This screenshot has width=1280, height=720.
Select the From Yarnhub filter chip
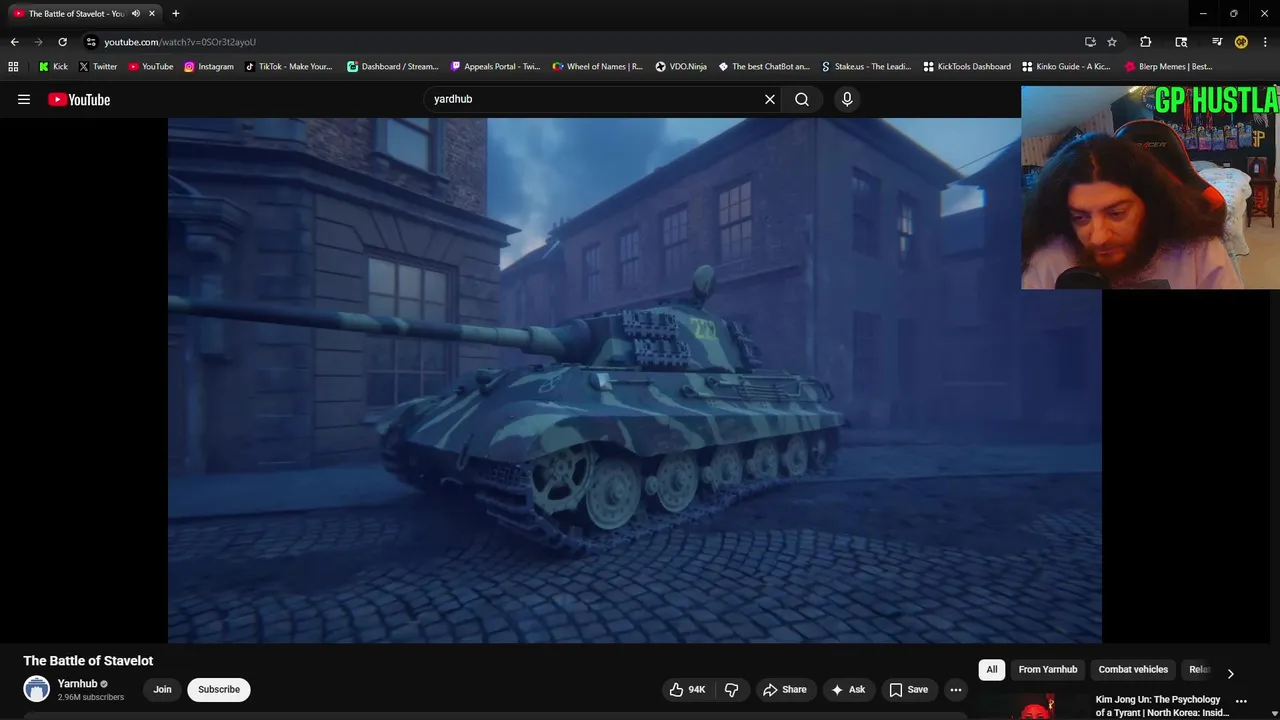pyautogui.click(x=1048, y=670)
